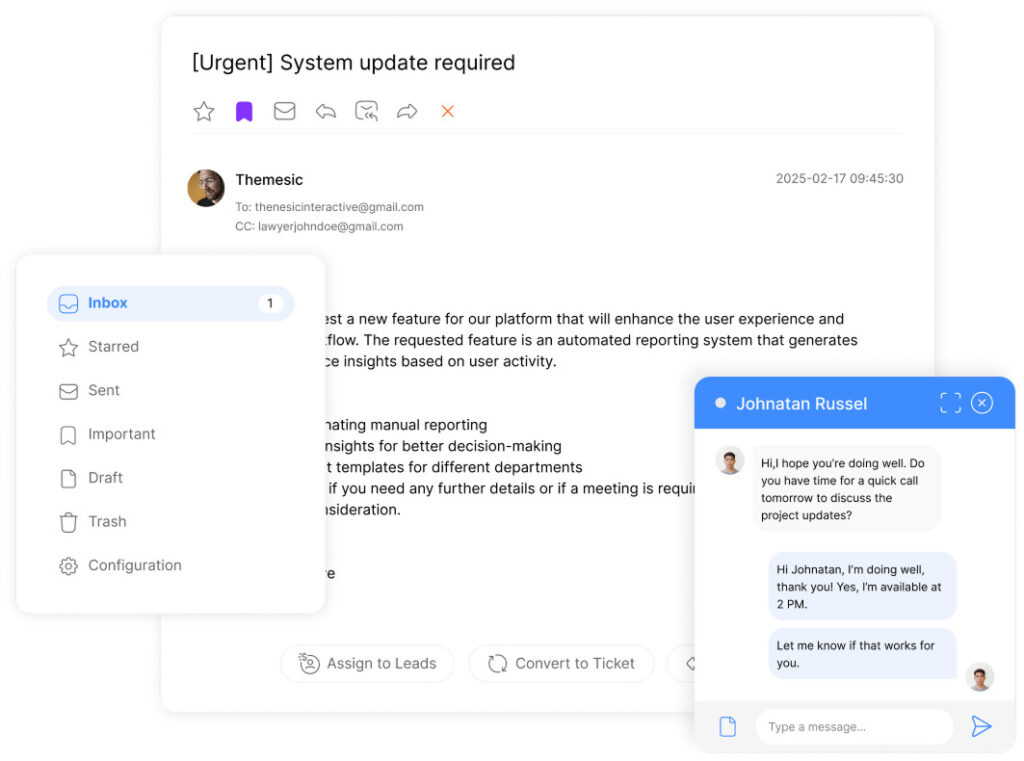This screenshot has height=761, width=1024.
Task: Mark email as unread via envelope icon
Action: (x=285, y=111)
